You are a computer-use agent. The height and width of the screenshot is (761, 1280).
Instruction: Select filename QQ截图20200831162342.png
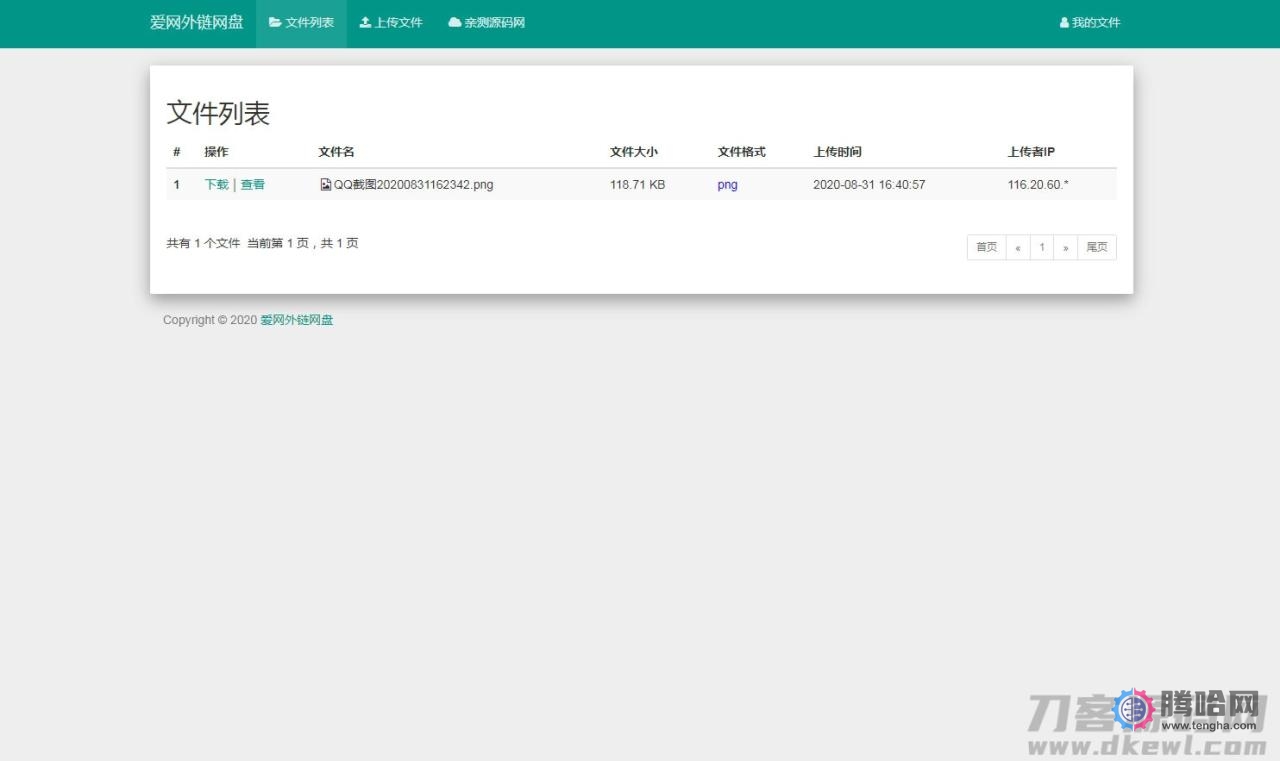[x=413, y=185]
